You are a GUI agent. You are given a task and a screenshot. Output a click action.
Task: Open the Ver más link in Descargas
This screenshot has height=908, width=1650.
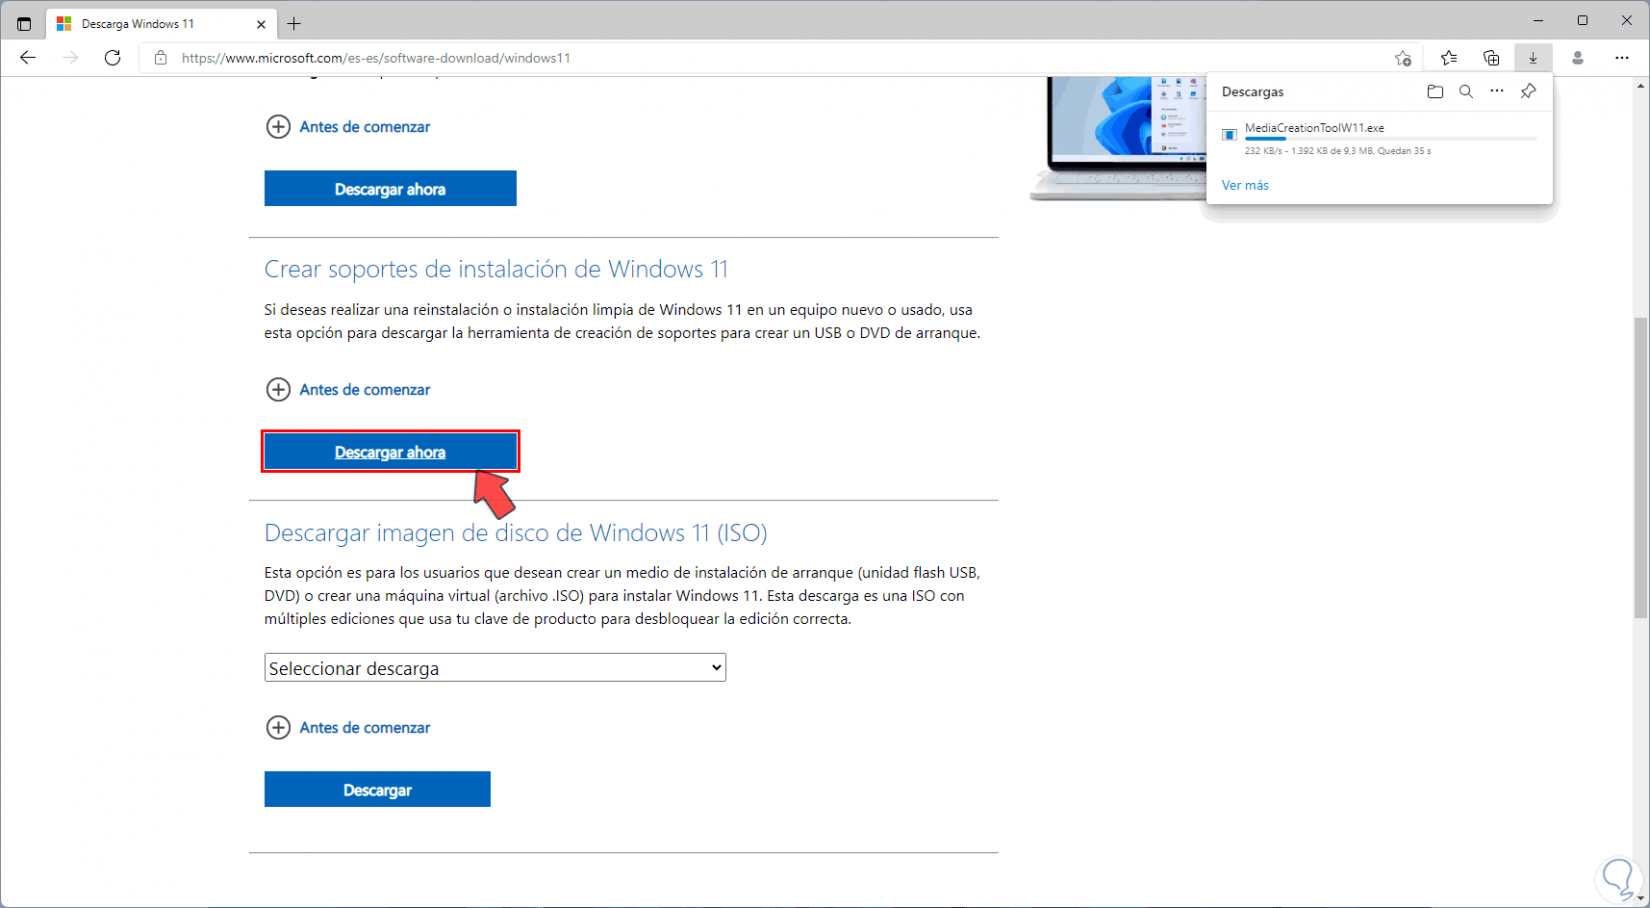pyautogui.click(x=1245, y=185)
